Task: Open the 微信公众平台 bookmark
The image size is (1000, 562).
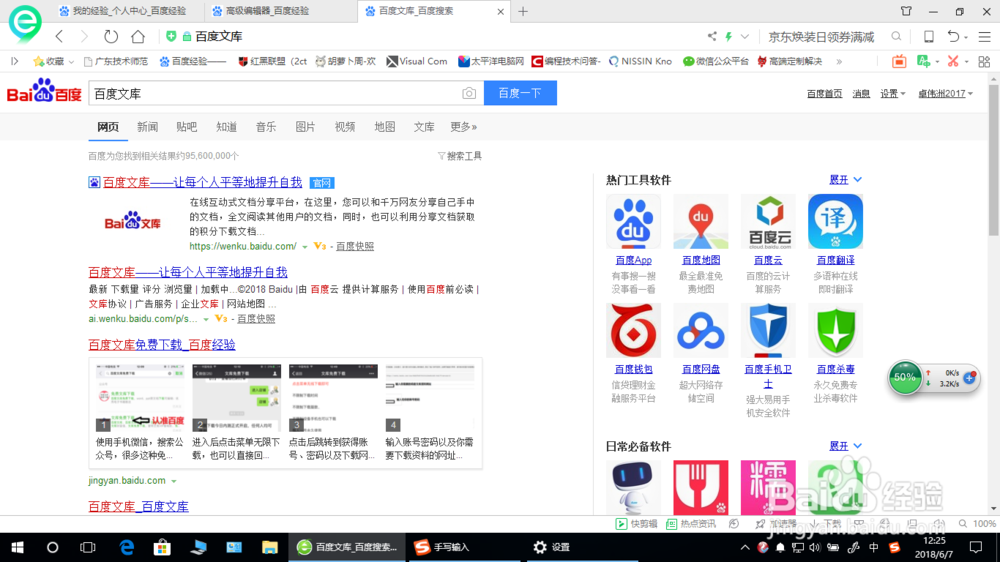Action: tap(716, 61)
